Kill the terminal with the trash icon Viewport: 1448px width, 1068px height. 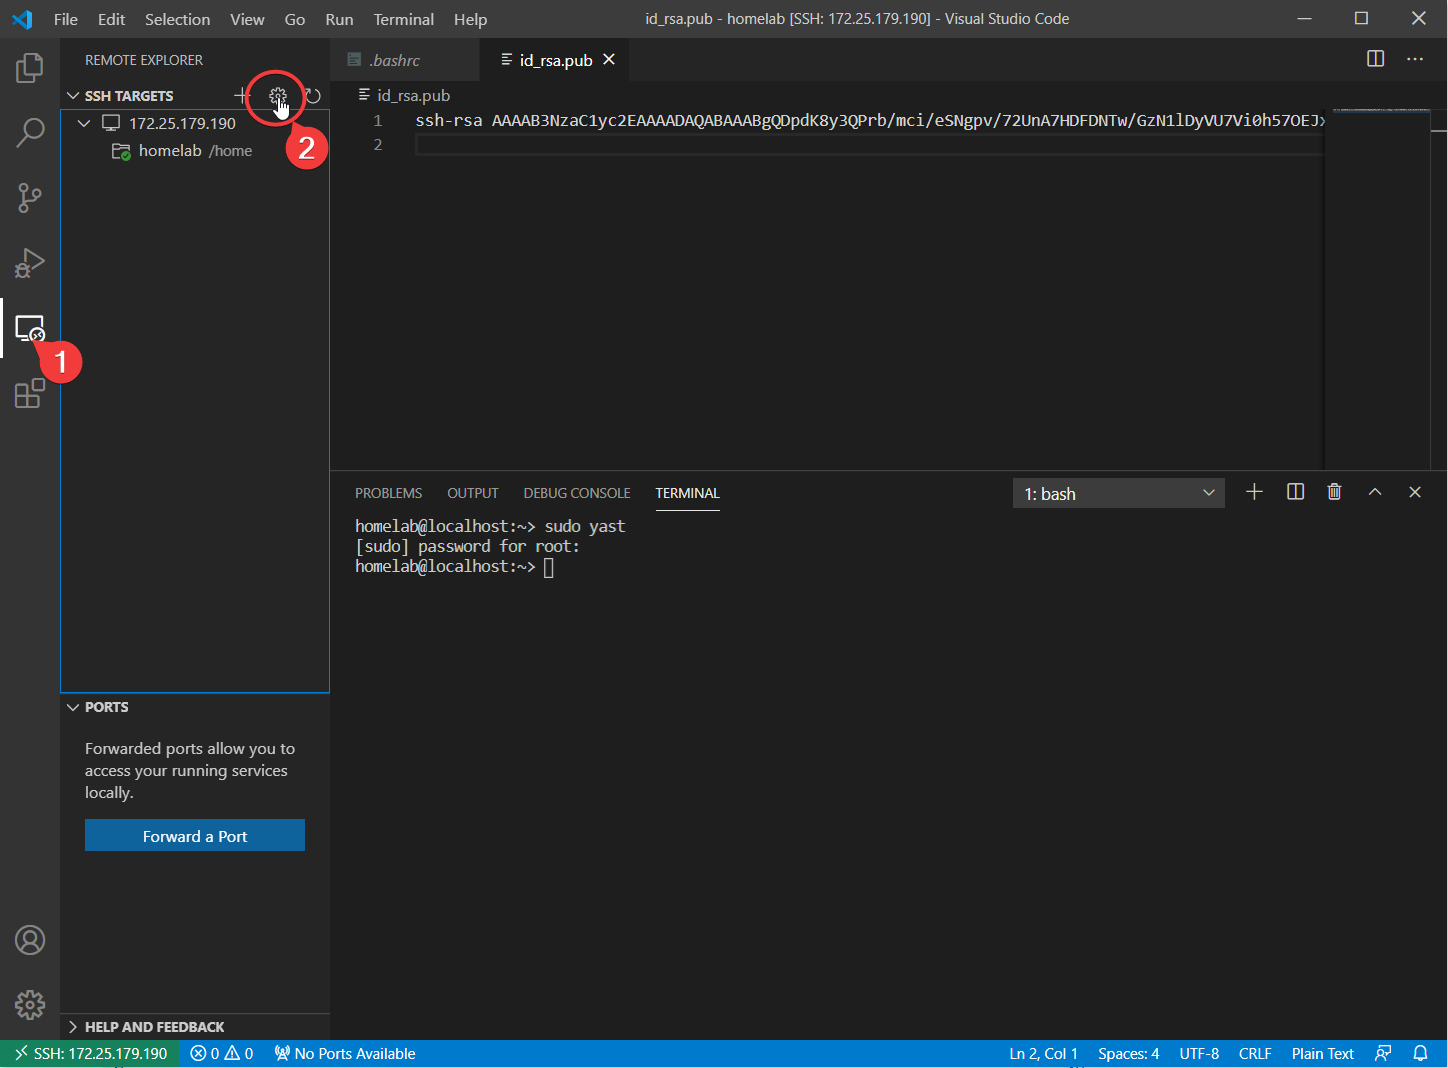pyautogui.click(x=1334, y=491)
